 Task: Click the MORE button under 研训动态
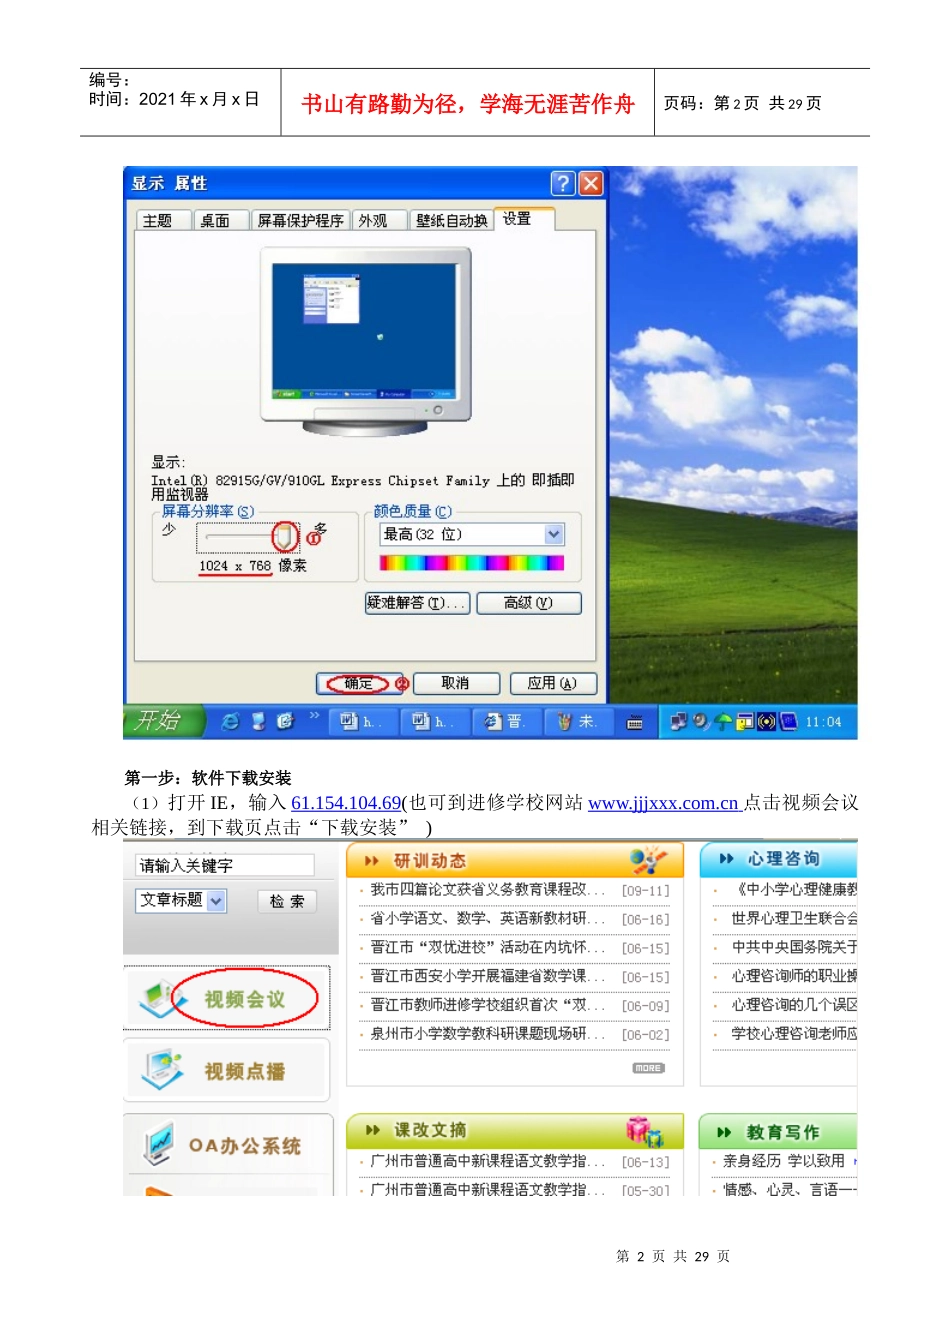[x=648, y=1068]
